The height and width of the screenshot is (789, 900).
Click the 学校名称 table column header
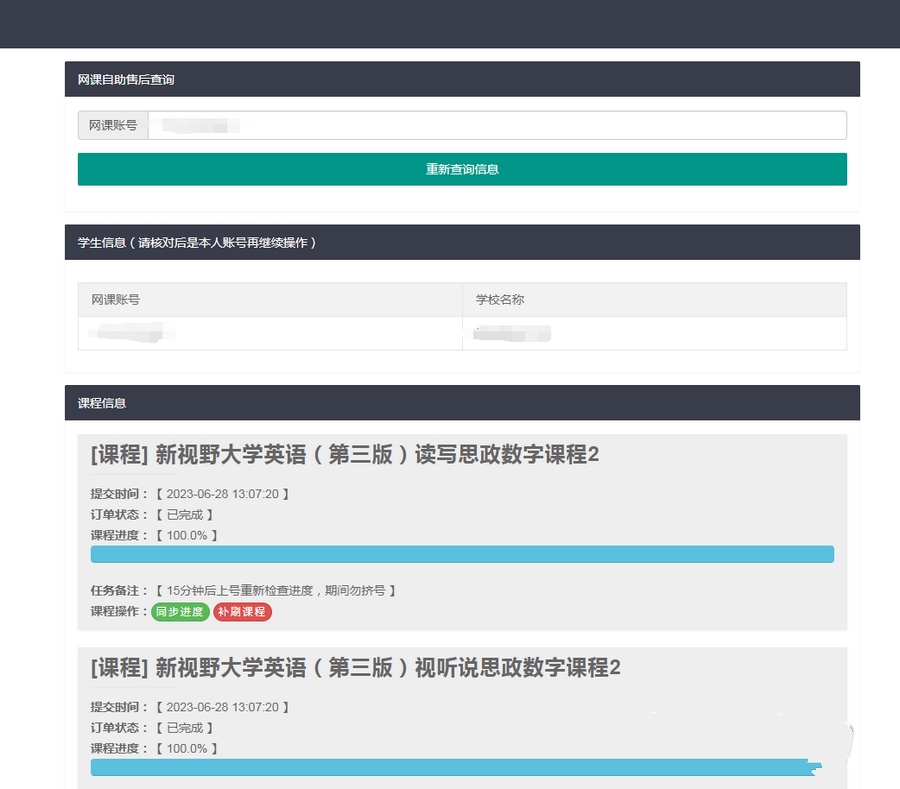pyautogui.click(x=654, y=300)
